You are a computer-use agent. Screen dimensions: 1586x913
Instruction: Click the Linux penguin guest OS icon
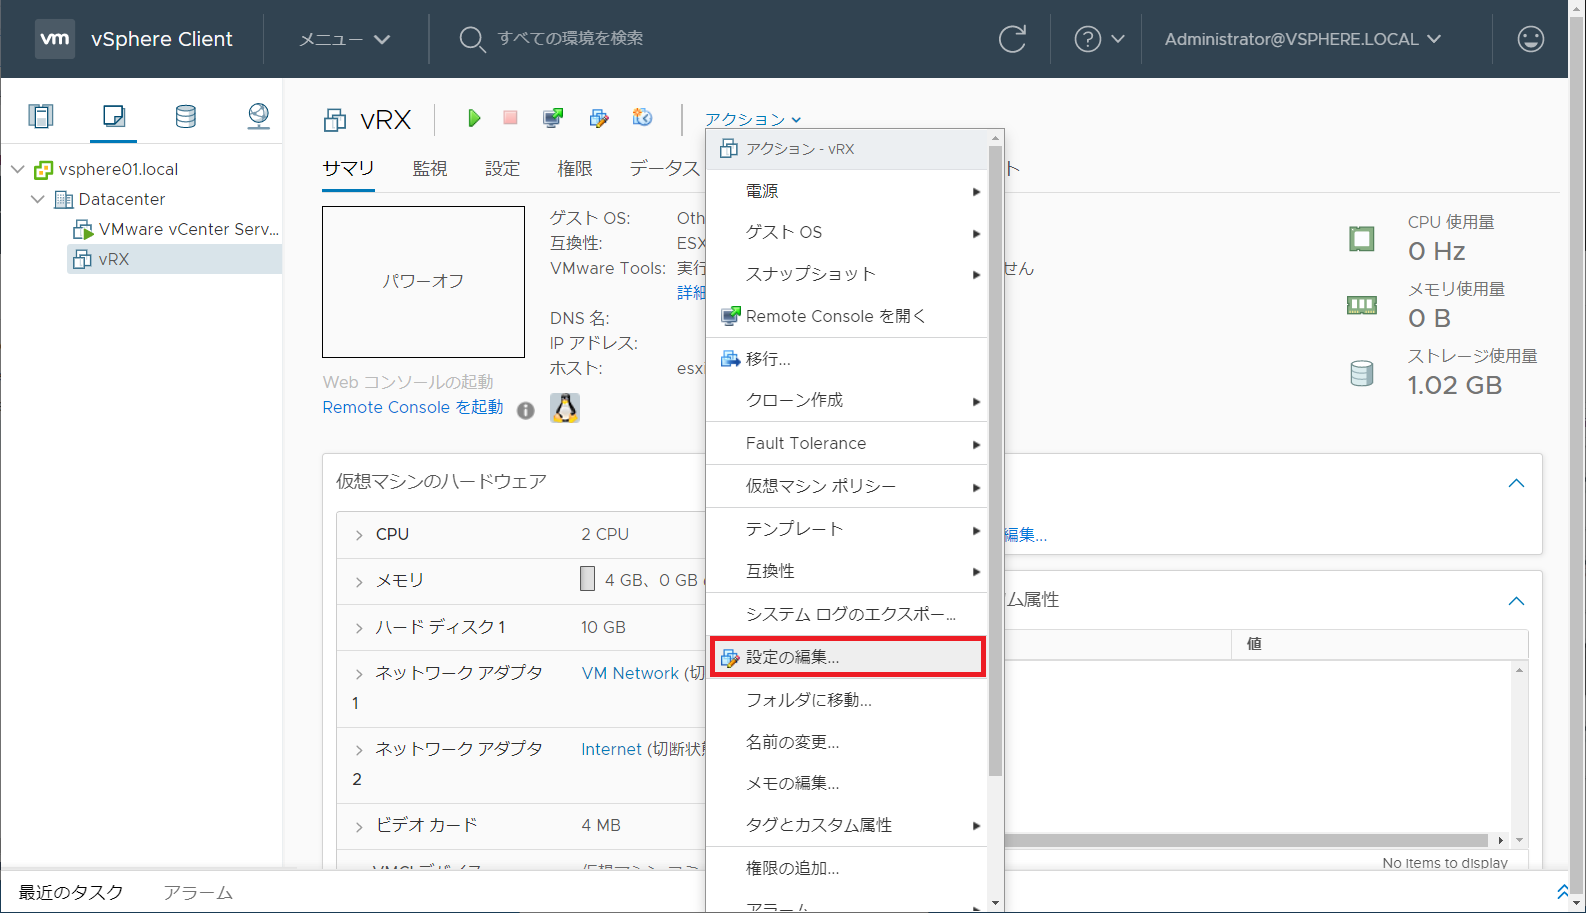[x=565, y=408]
